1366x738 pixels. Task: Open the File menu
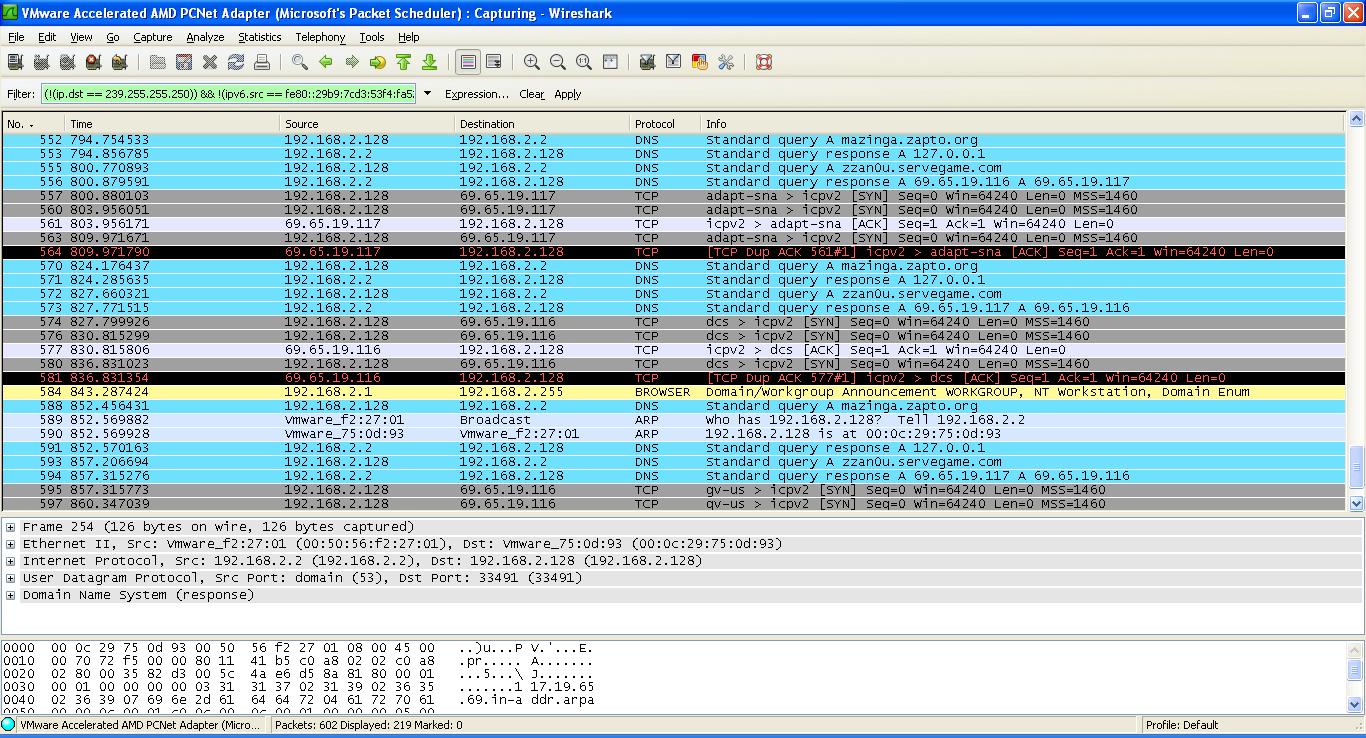coord(16,37)
